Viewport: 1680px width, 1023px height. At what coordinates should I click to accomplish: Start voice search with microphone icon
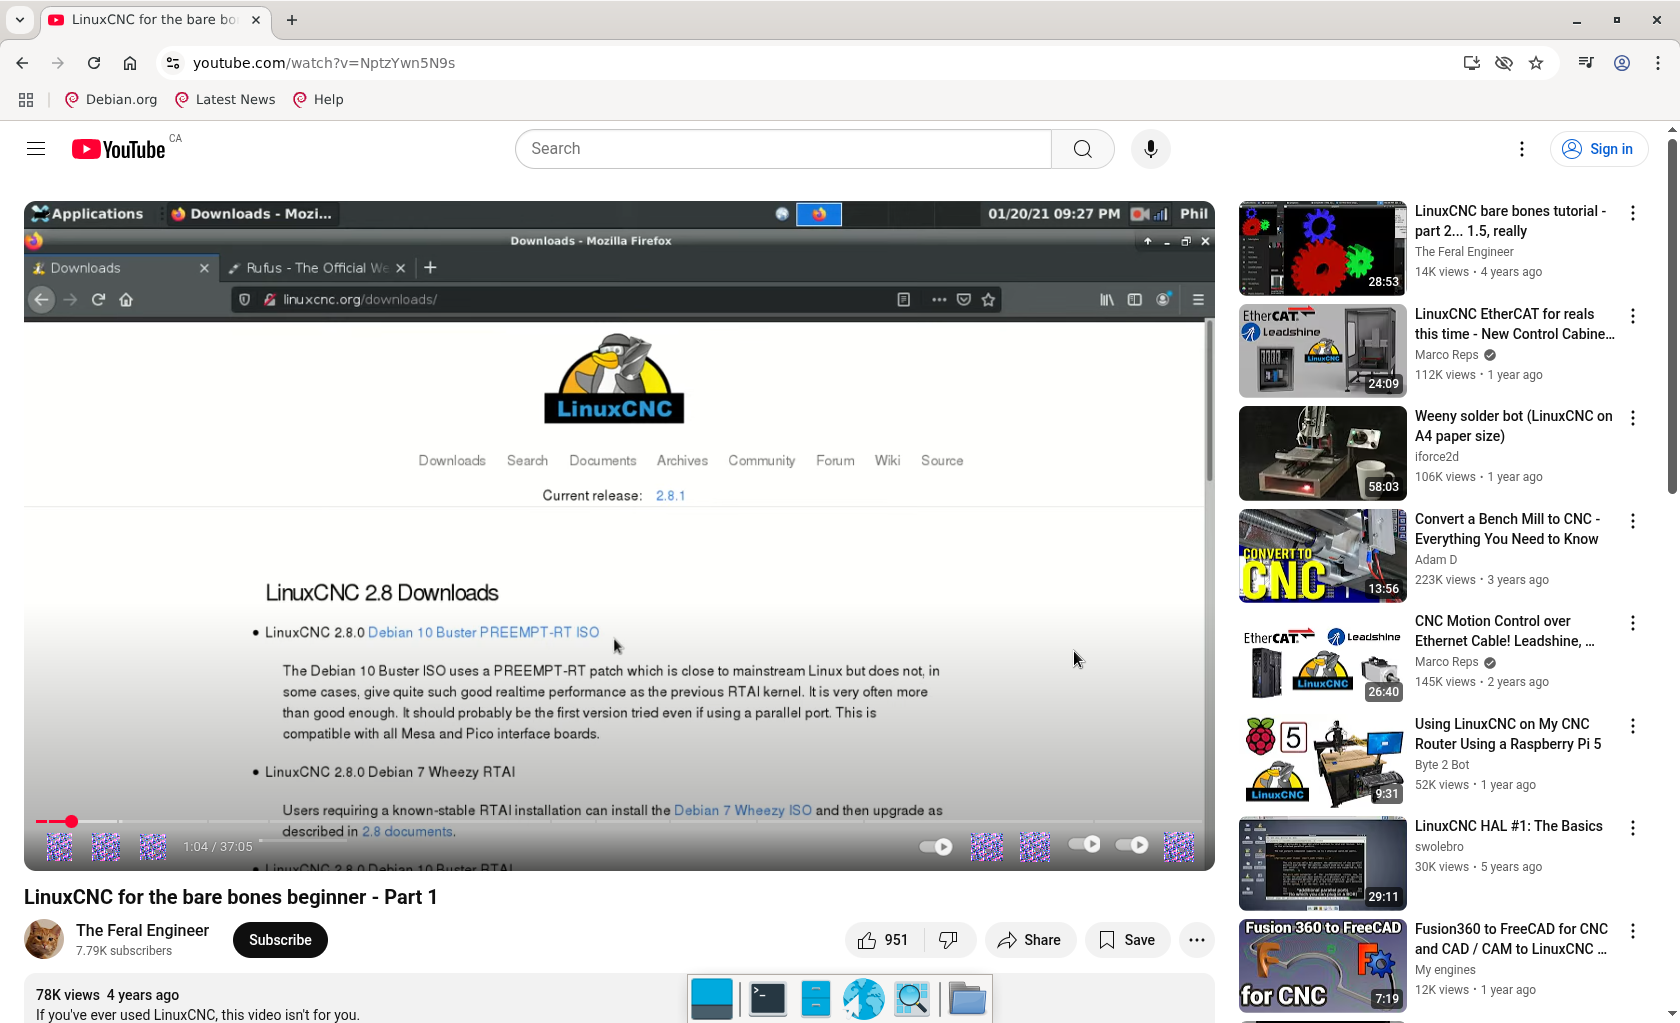click(x=1151, y=149)
